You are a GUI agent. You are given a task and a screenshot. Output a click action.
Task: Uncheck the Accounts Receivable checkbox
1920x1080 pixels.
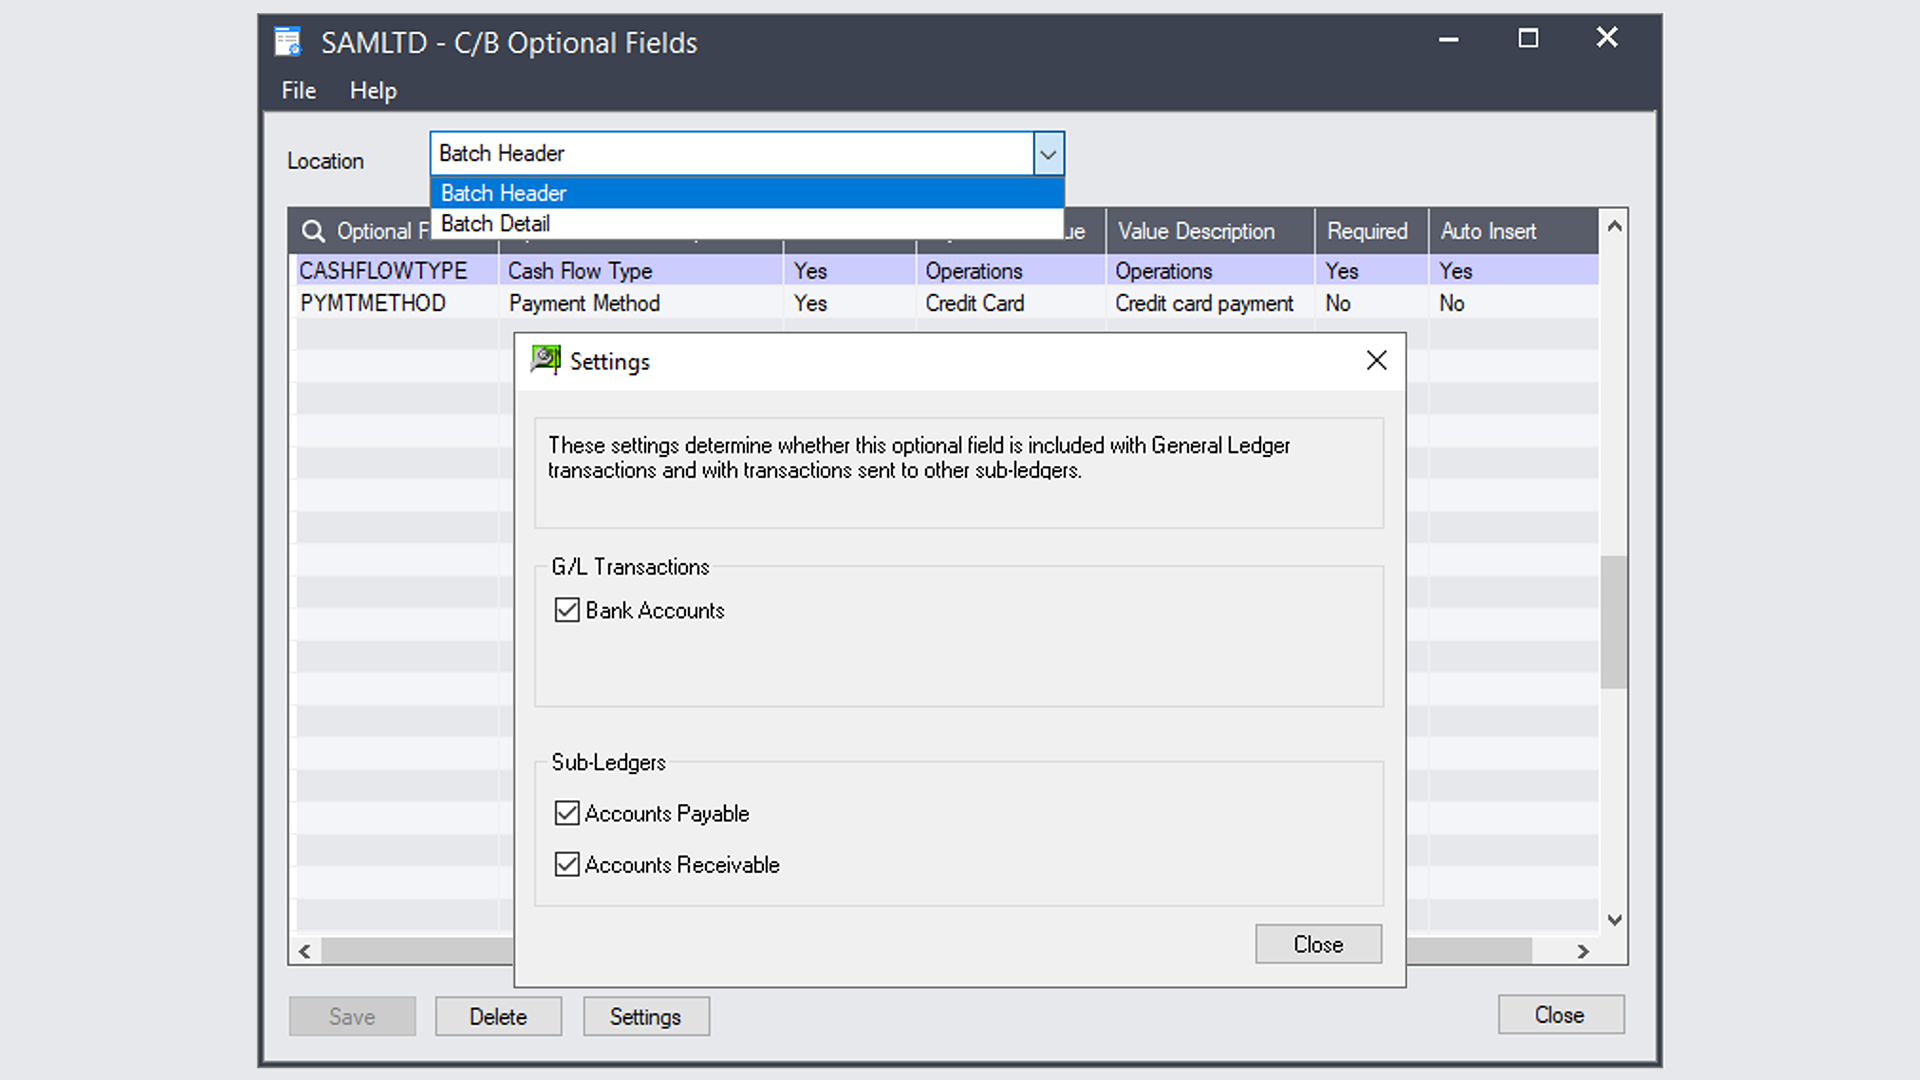pos(566,864)
